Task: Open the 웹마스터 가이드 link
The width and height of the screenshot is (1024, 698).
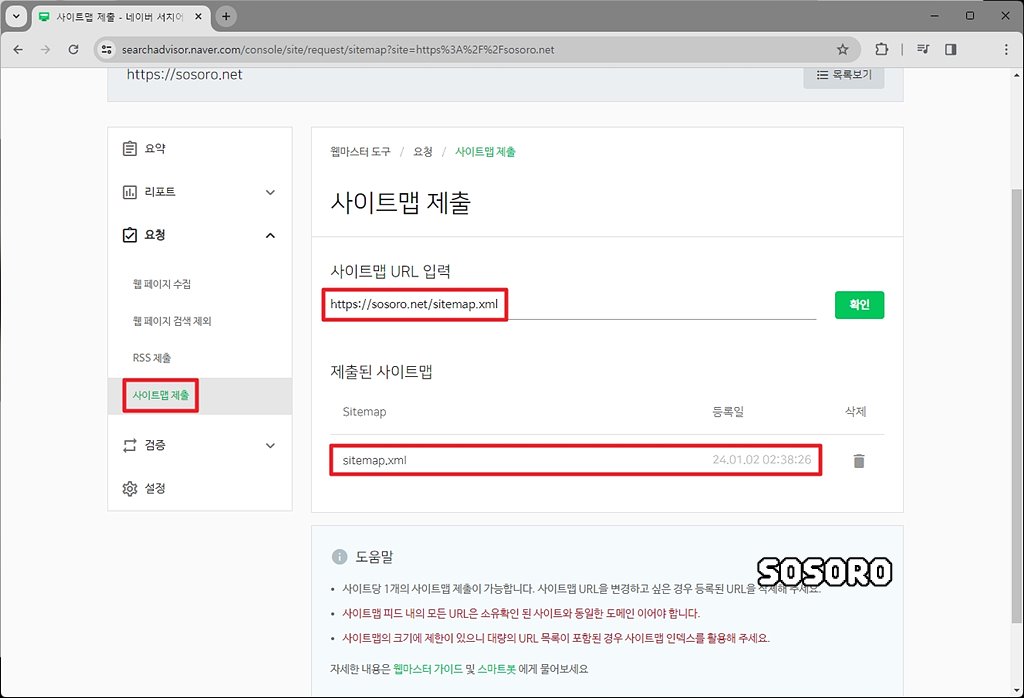Action: [428, 669]
